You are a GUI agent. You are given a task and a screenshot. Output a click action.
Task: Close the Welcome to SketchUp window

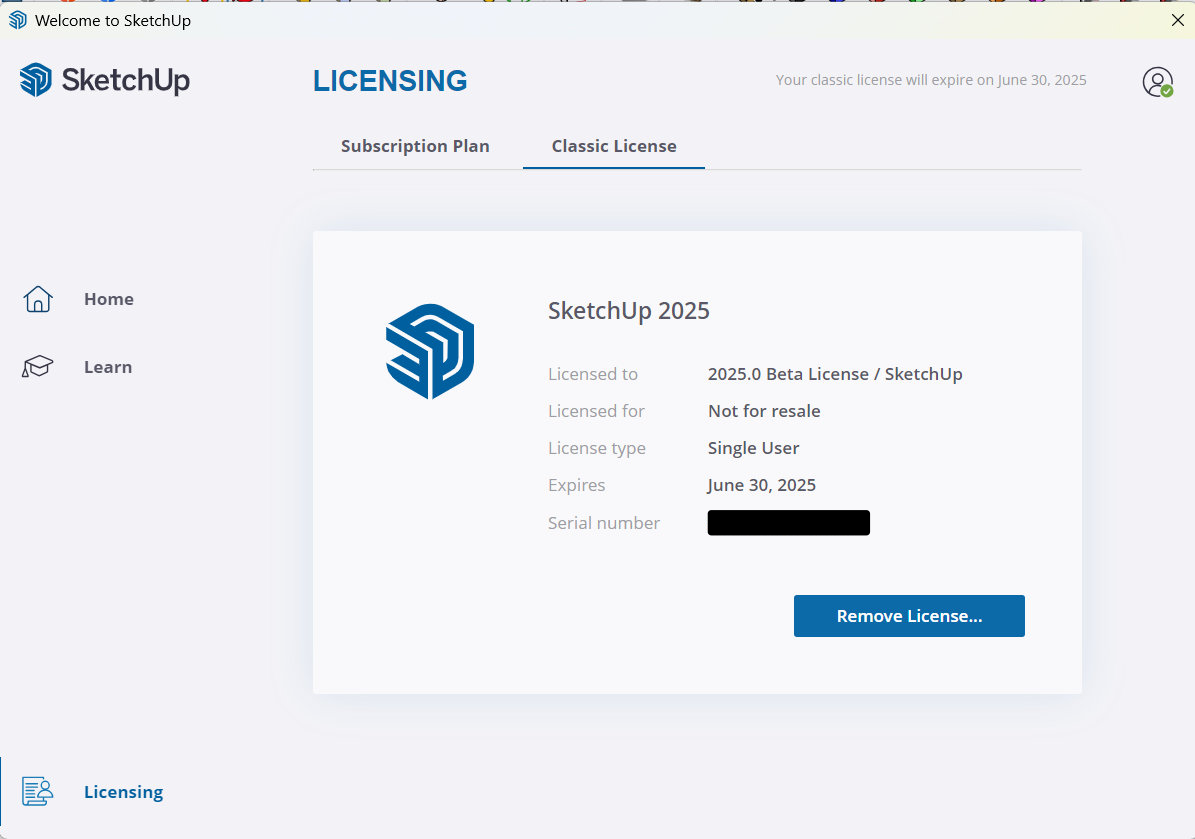coord(1177,20)
